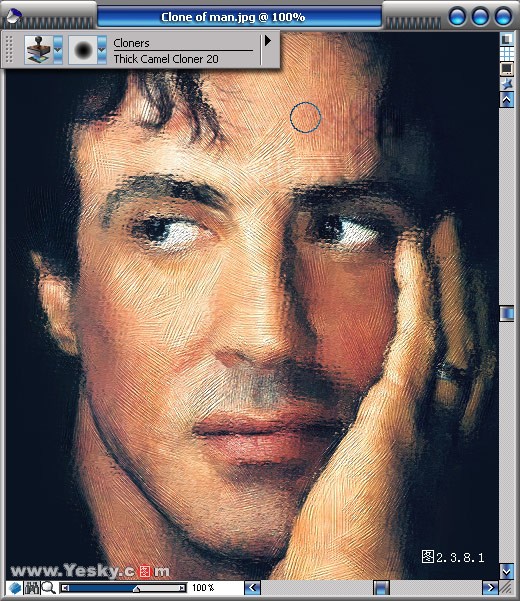Click the drawing mode icon in status bar
Screen dimensions: 520x601
[15, 588]
